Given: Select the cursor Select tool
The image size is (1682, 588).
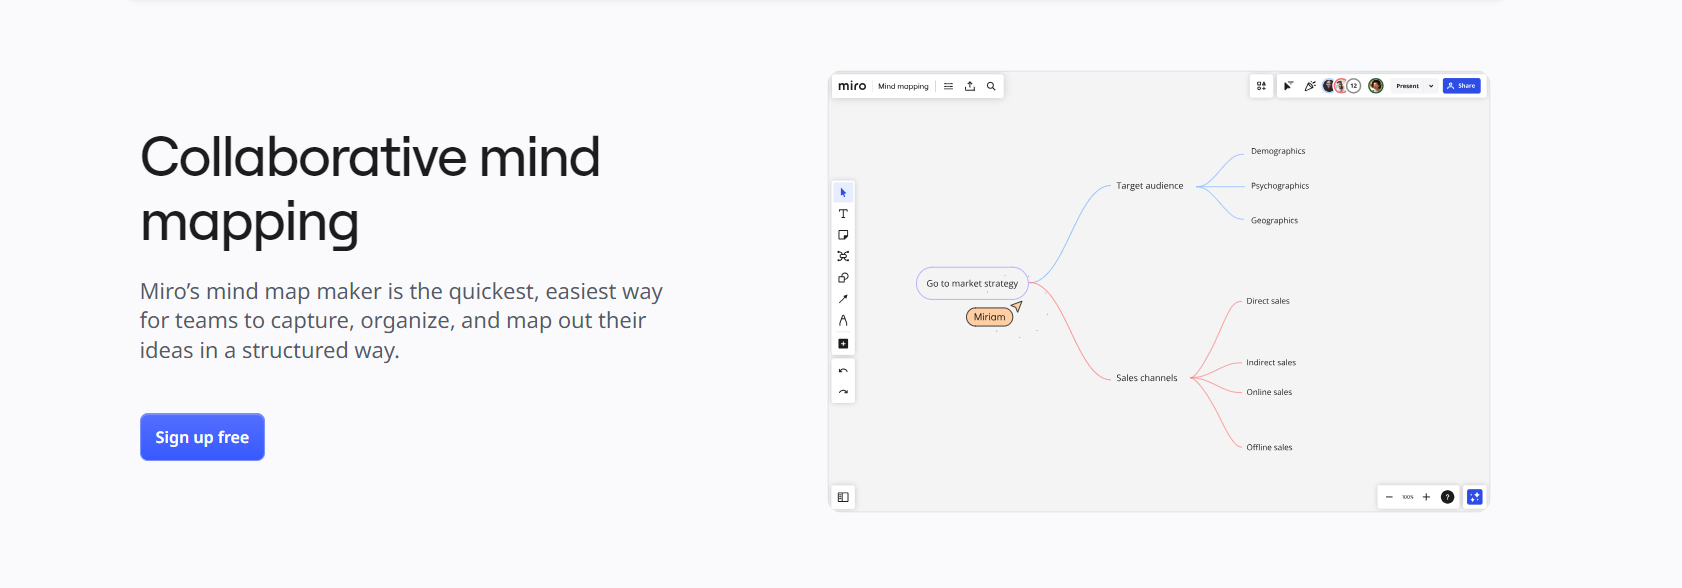Looking at the screenshot, I should pos(843,192).
